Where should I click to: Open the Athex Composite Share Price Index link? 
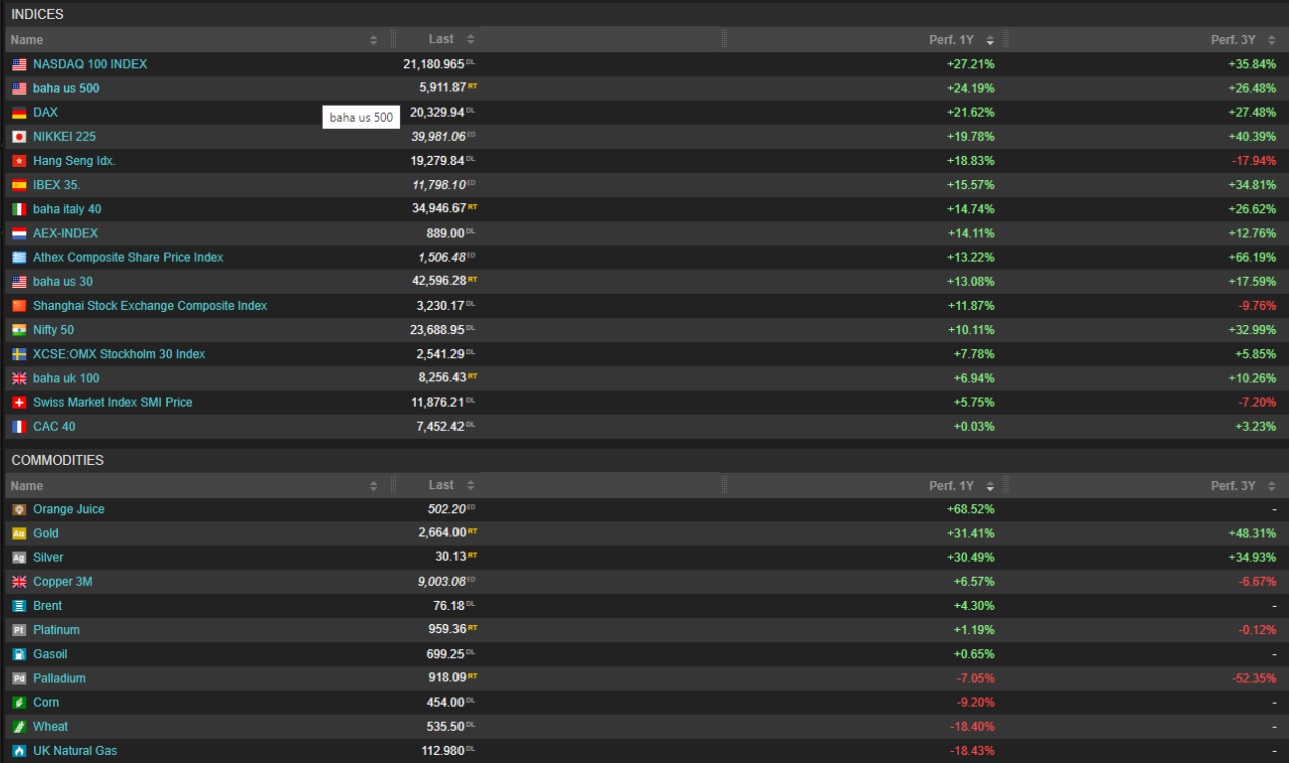pos(128,257)
